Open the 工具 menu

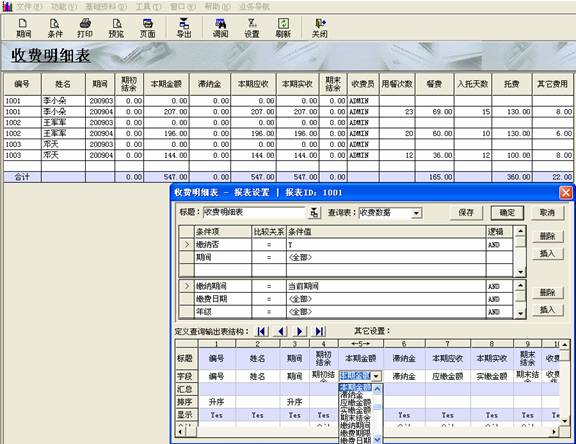[x=148, y=6]
